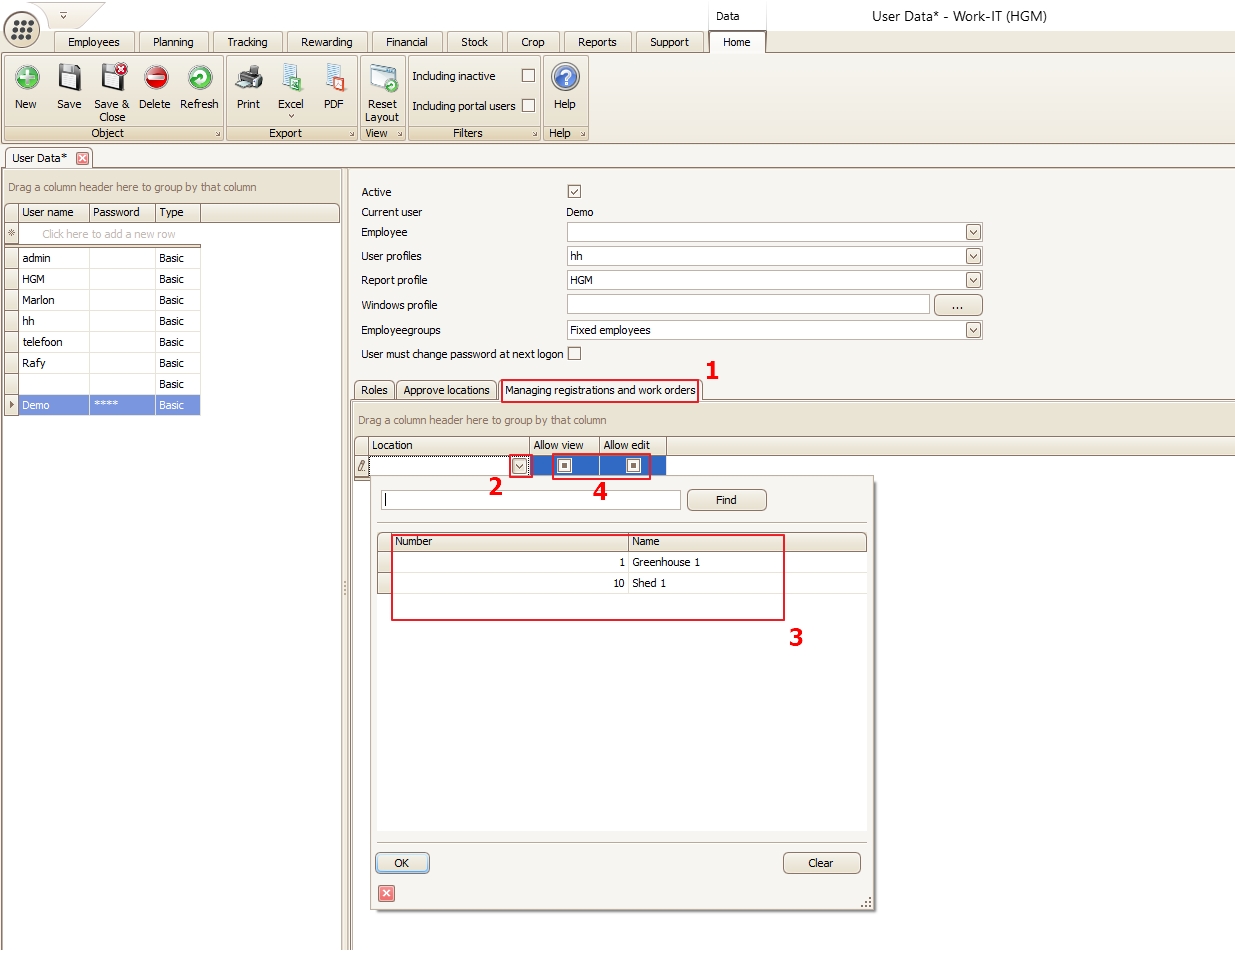
Task: Toggle Including portal users filter
Action: [528, 105]
